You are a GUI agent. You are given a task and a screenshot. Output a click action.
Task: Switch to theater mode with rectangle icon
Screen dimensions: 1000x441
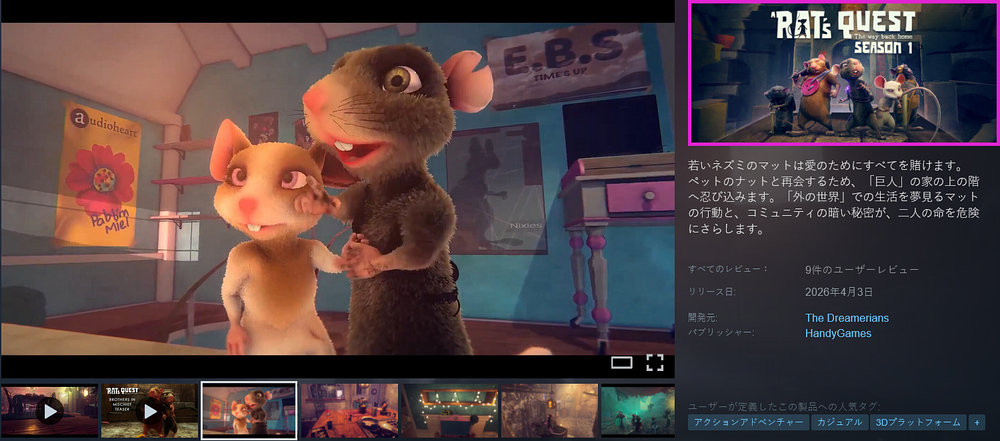[622, 363]
